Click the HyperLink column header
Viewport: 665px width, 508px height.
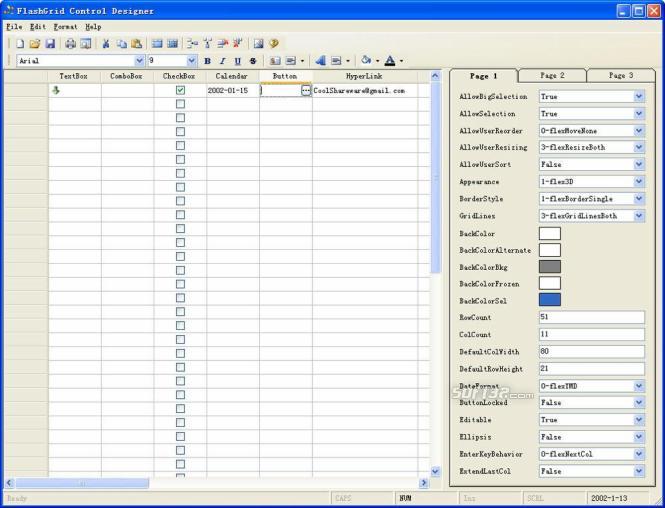pos(365,76)
